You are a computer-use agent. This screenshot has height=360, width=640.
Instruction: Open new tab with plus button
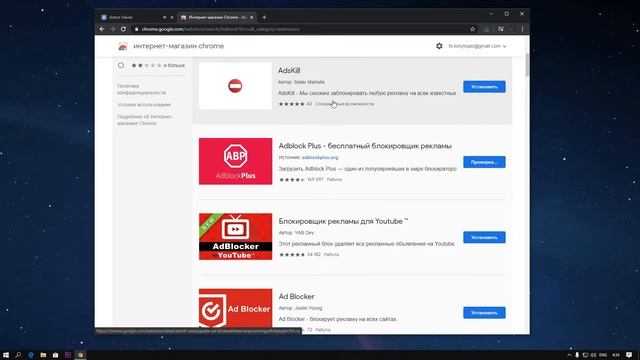[264, 17]
